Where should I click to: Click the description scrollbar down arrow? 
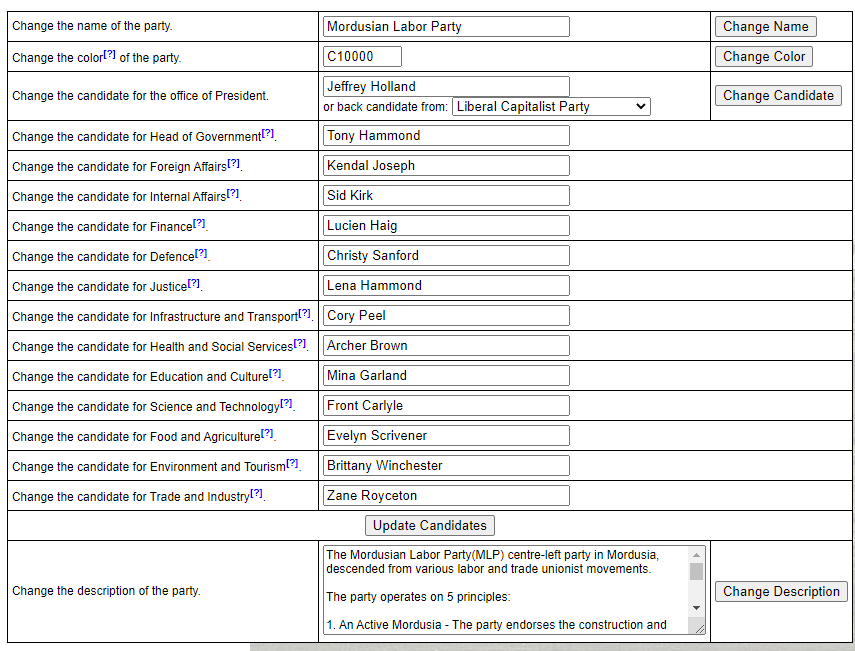697,608
